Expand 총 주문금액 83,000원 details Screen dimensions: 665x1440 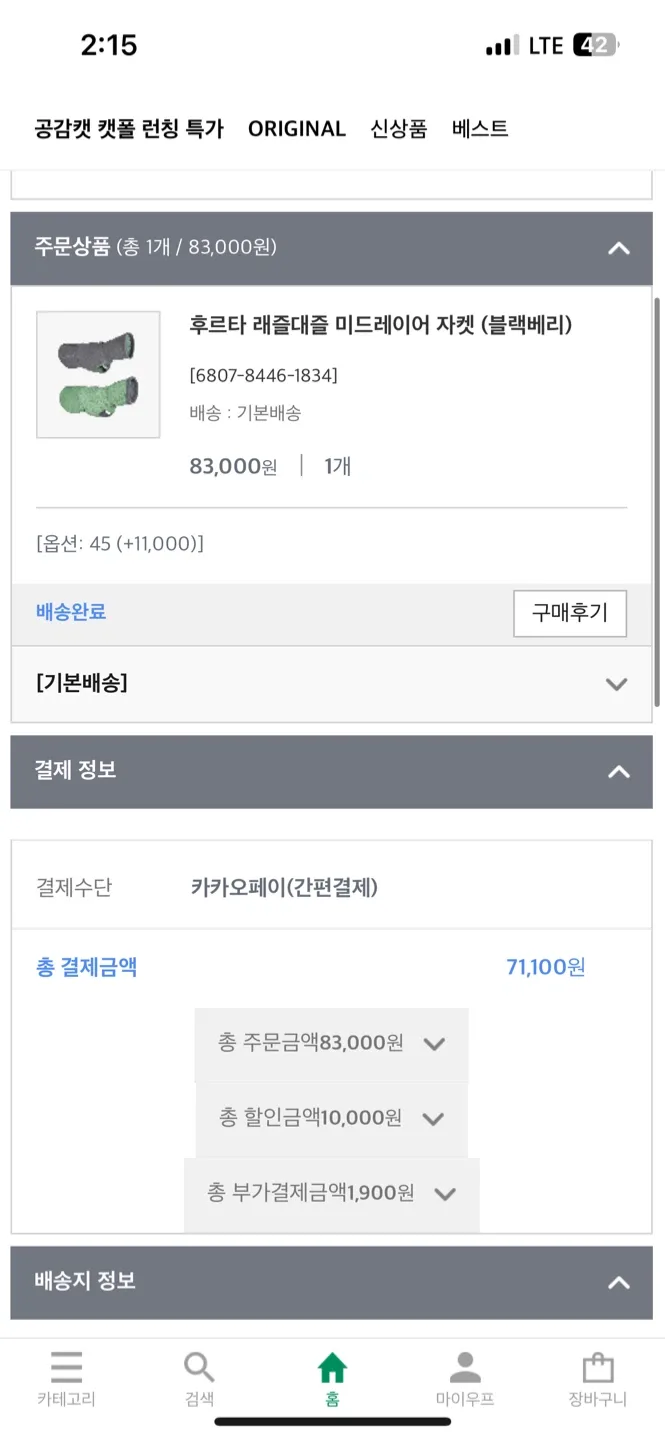[x=433, y=1044]
